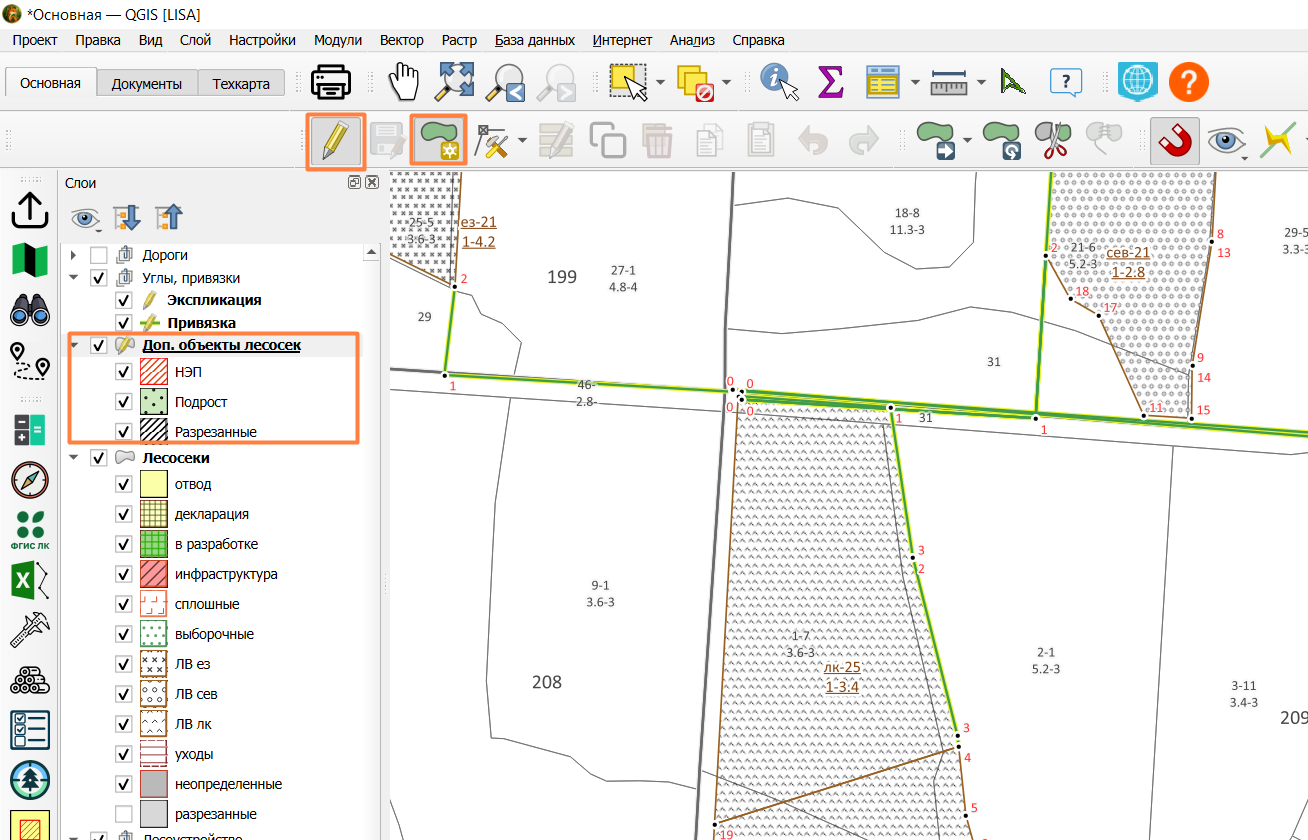Screen dimensions: 1308x840
Task: Open the orange help question icon
Action: 1189,82
